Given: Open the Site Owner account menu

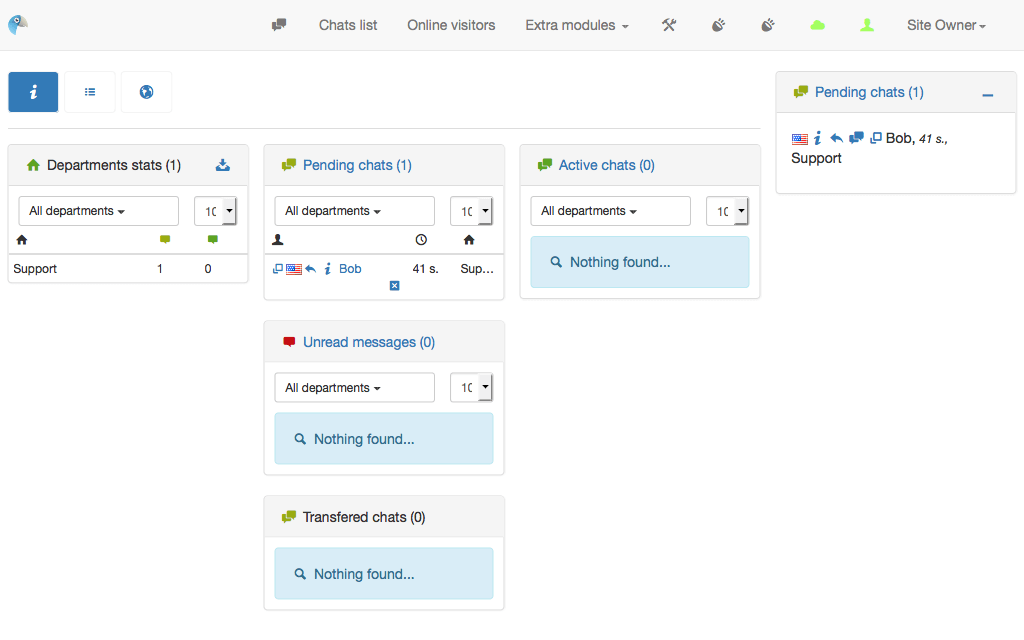Looking at the screenshot, I should 946,25.
